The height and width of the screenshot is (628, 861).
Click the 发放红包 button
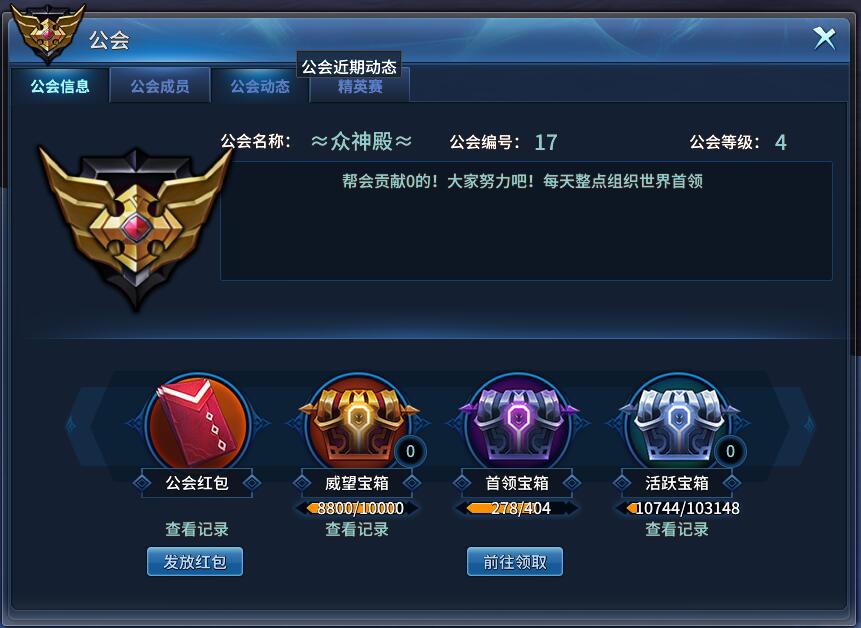(x=195, y=562)
